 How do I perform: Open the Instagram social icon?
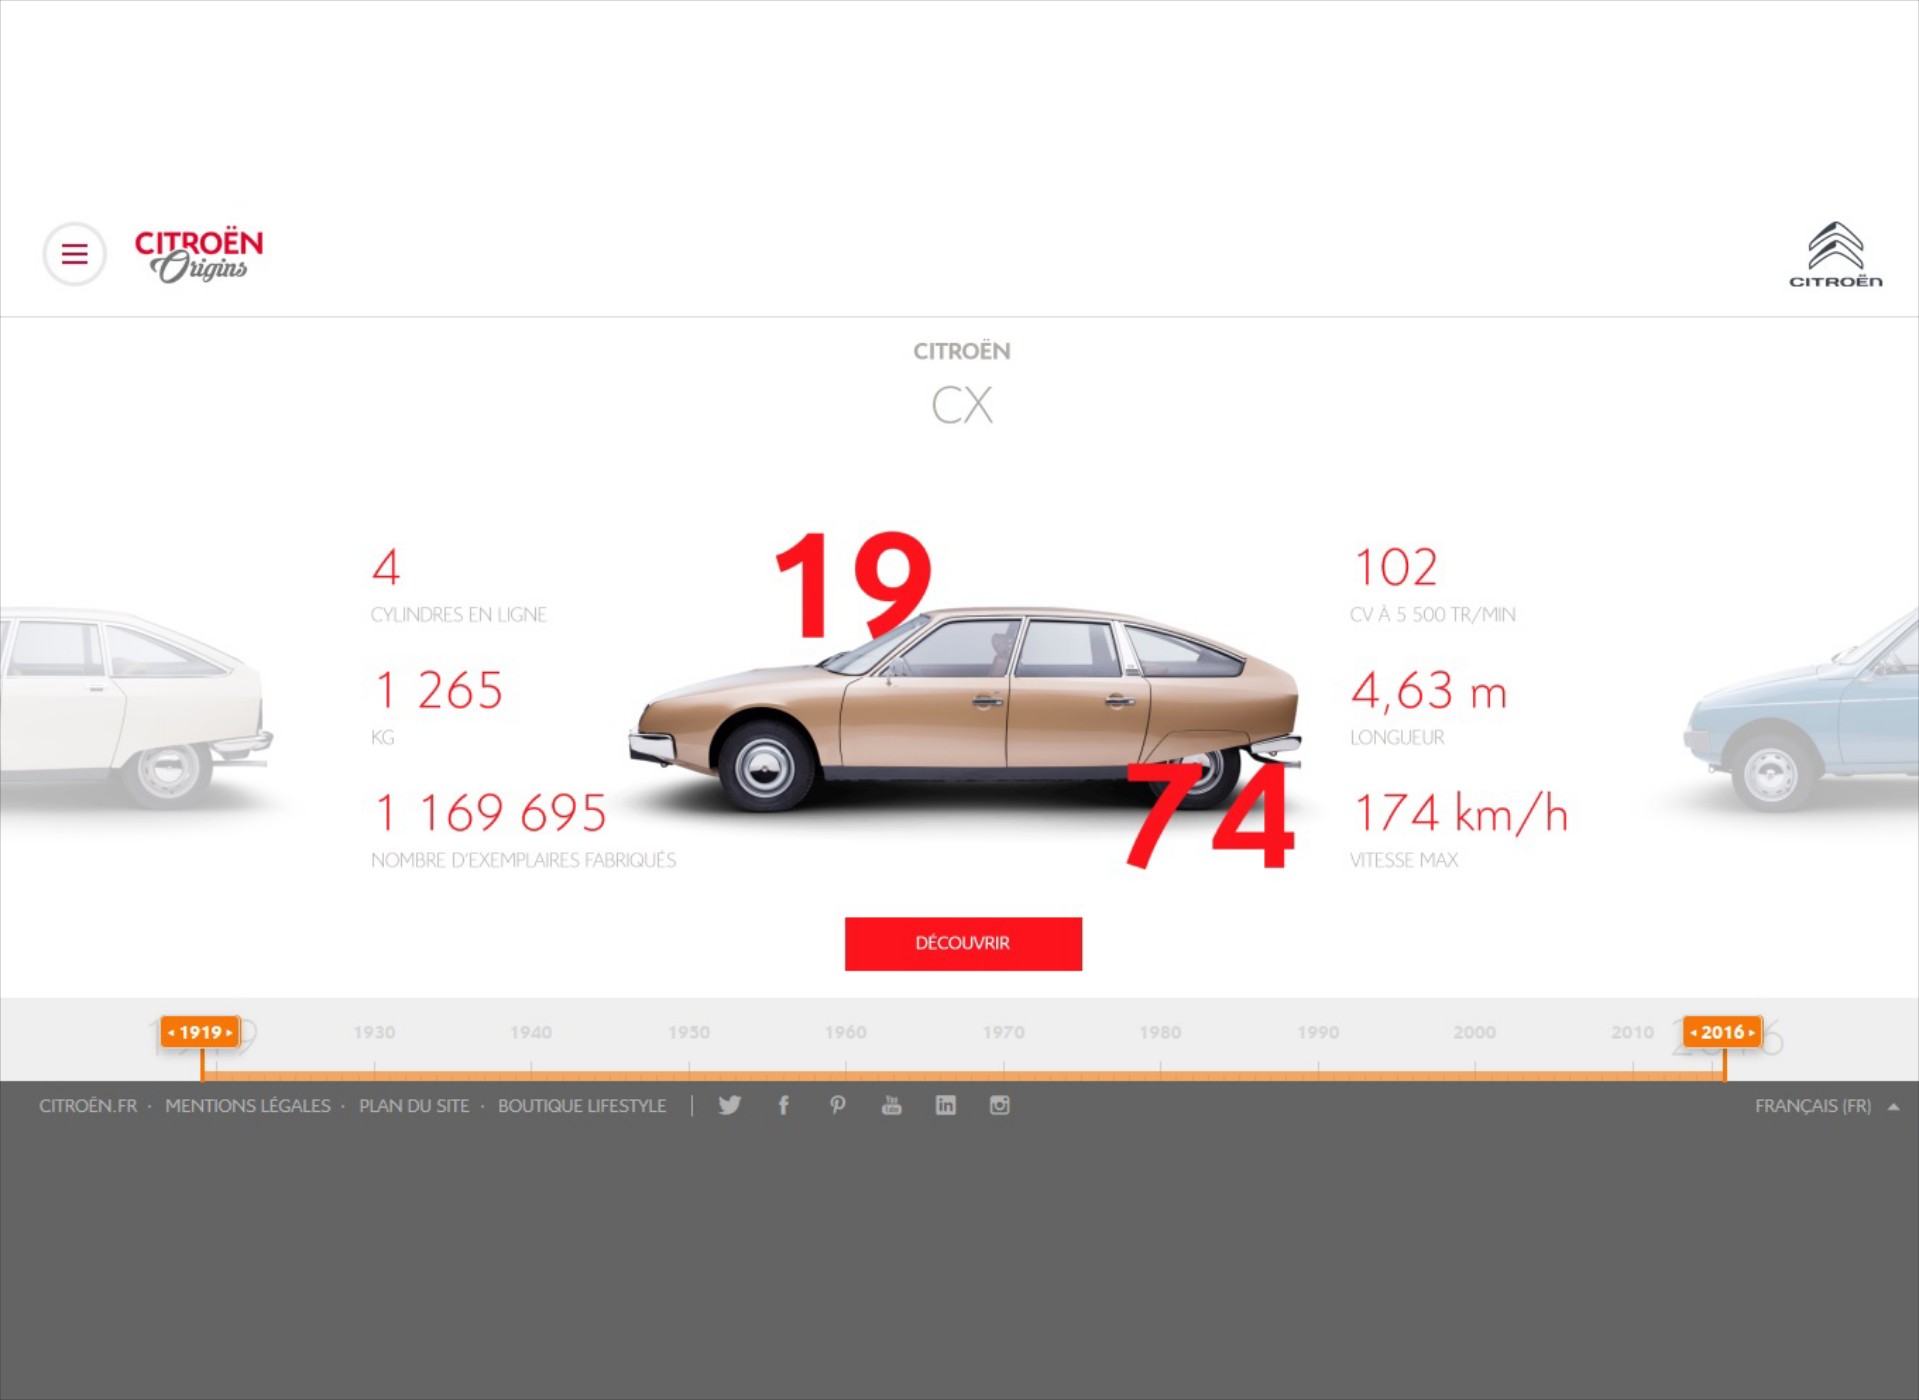click(x=999, y=1105)
